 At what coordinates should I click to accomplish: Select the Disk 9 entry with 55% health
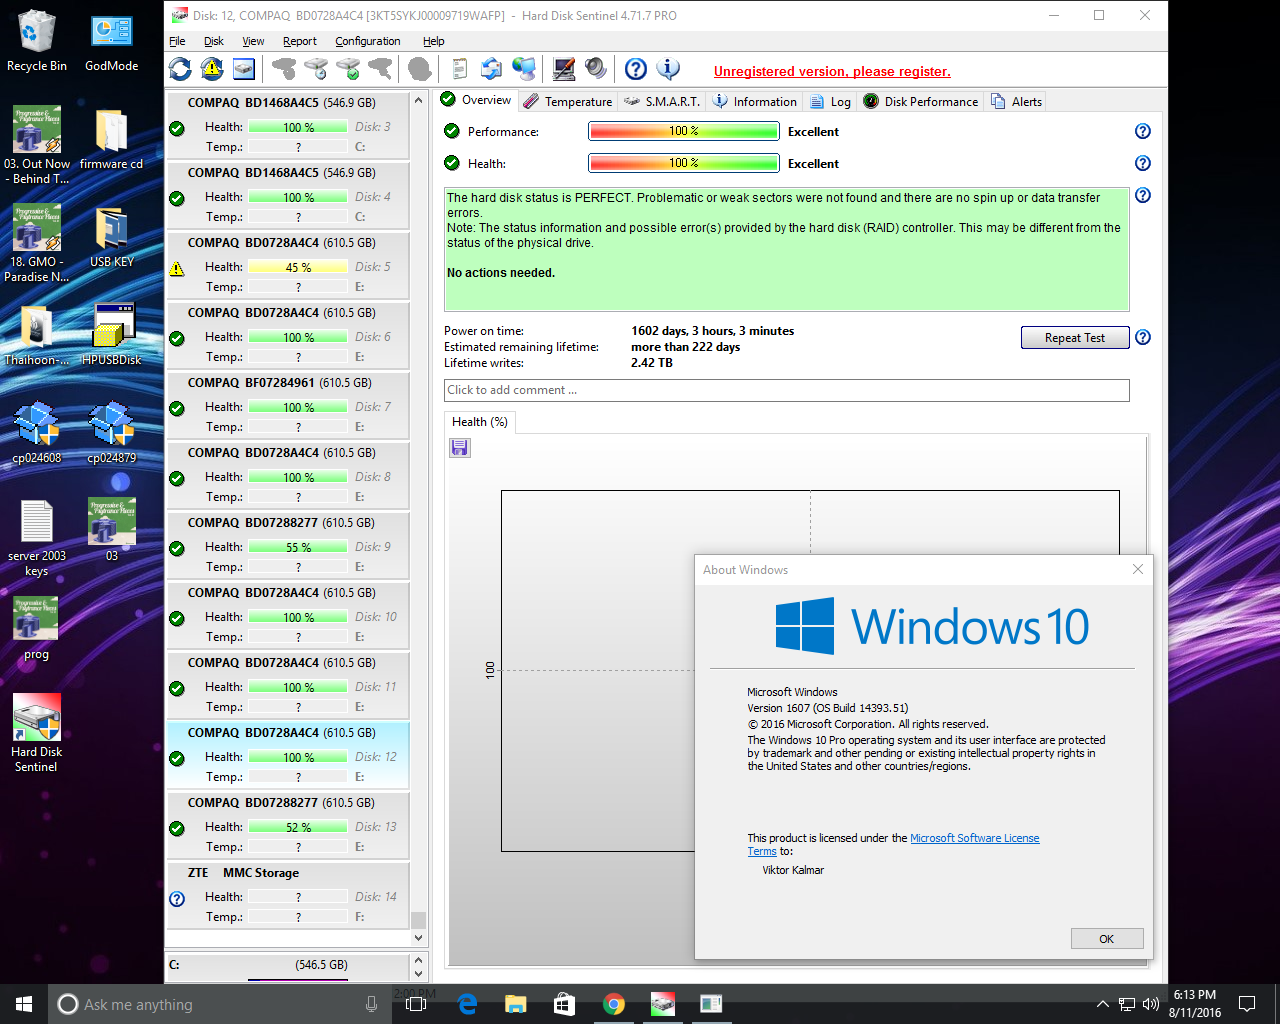[288, 545]
